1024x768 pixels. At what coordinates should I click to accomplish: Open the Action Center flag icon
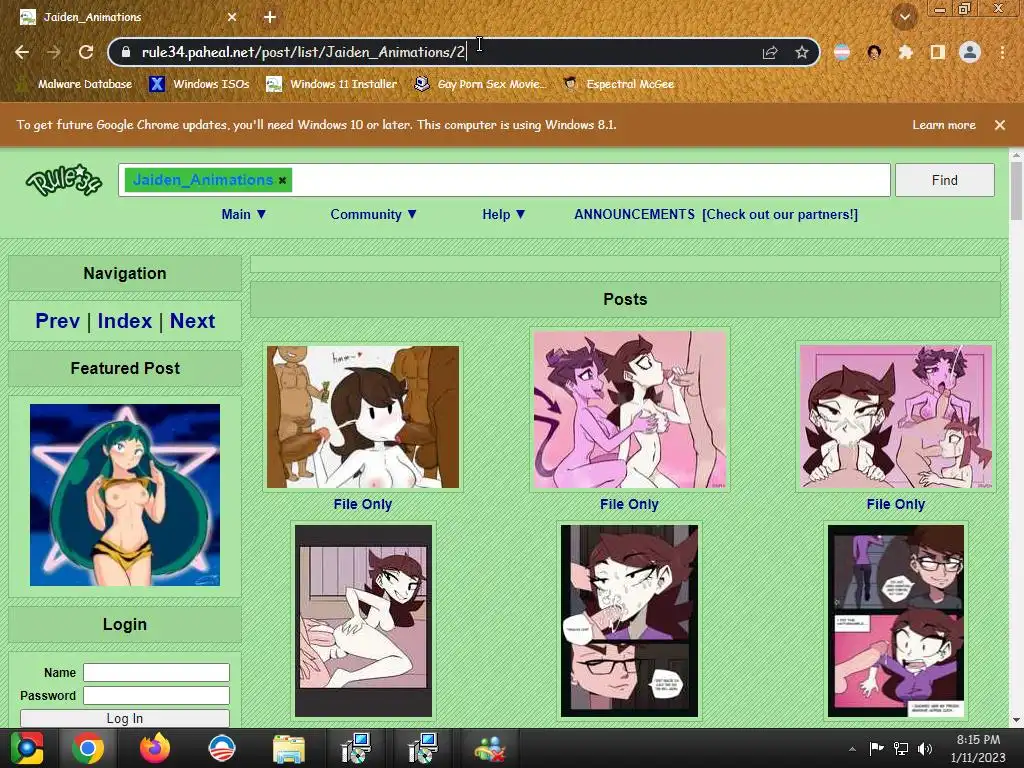click(876, 748)
